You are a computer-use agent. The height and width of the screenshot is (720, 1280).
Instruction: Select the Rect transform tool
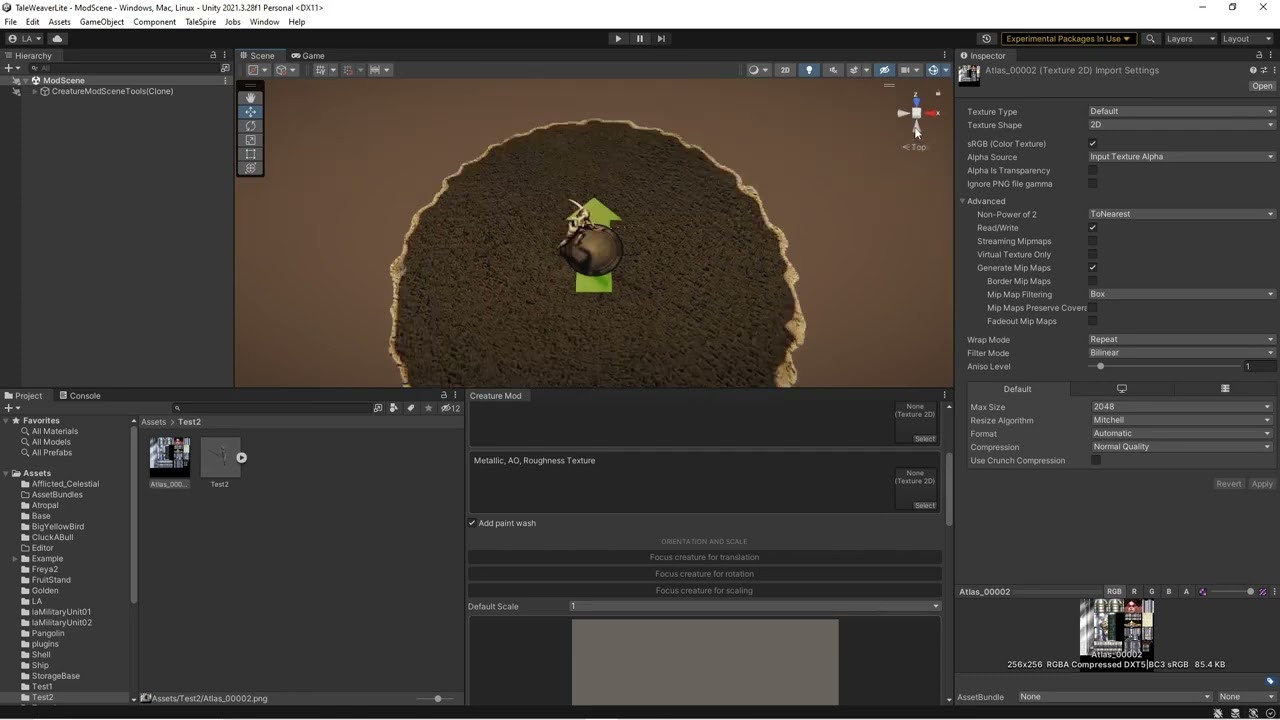click(x=250, y=154)
